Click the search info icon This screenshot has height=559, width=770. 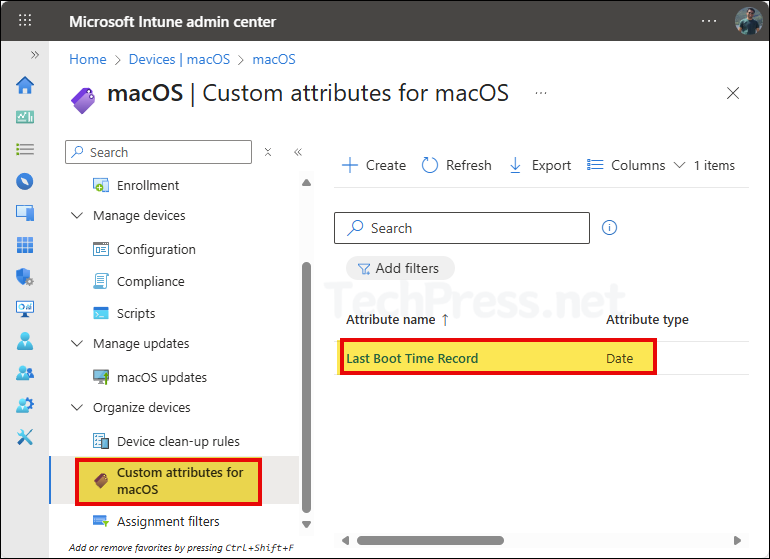609,227
